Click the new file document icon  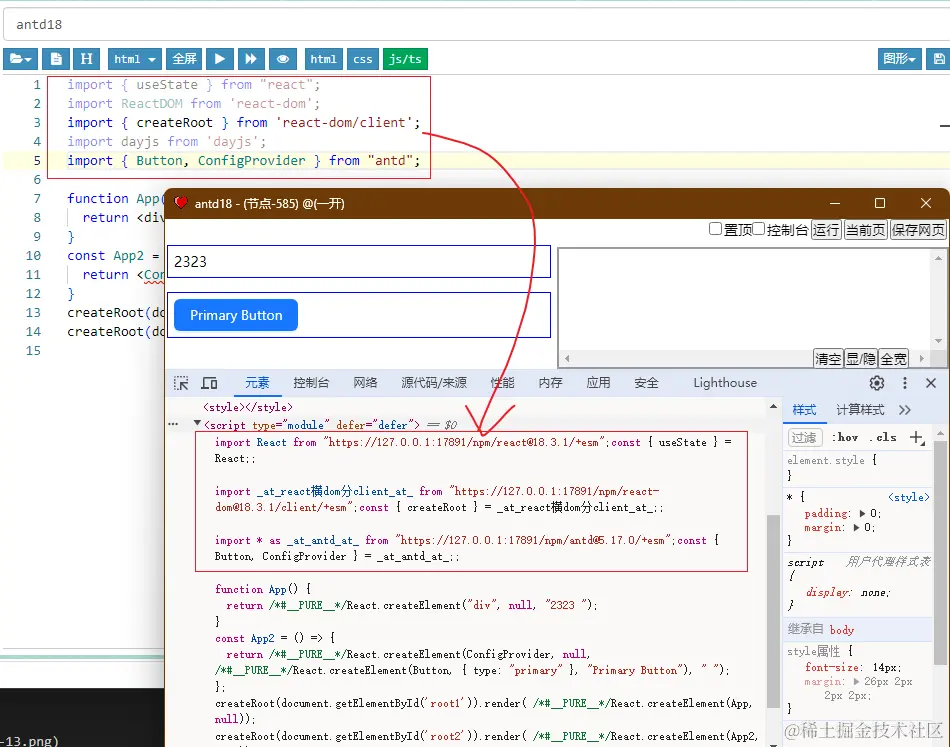point(56,59)
